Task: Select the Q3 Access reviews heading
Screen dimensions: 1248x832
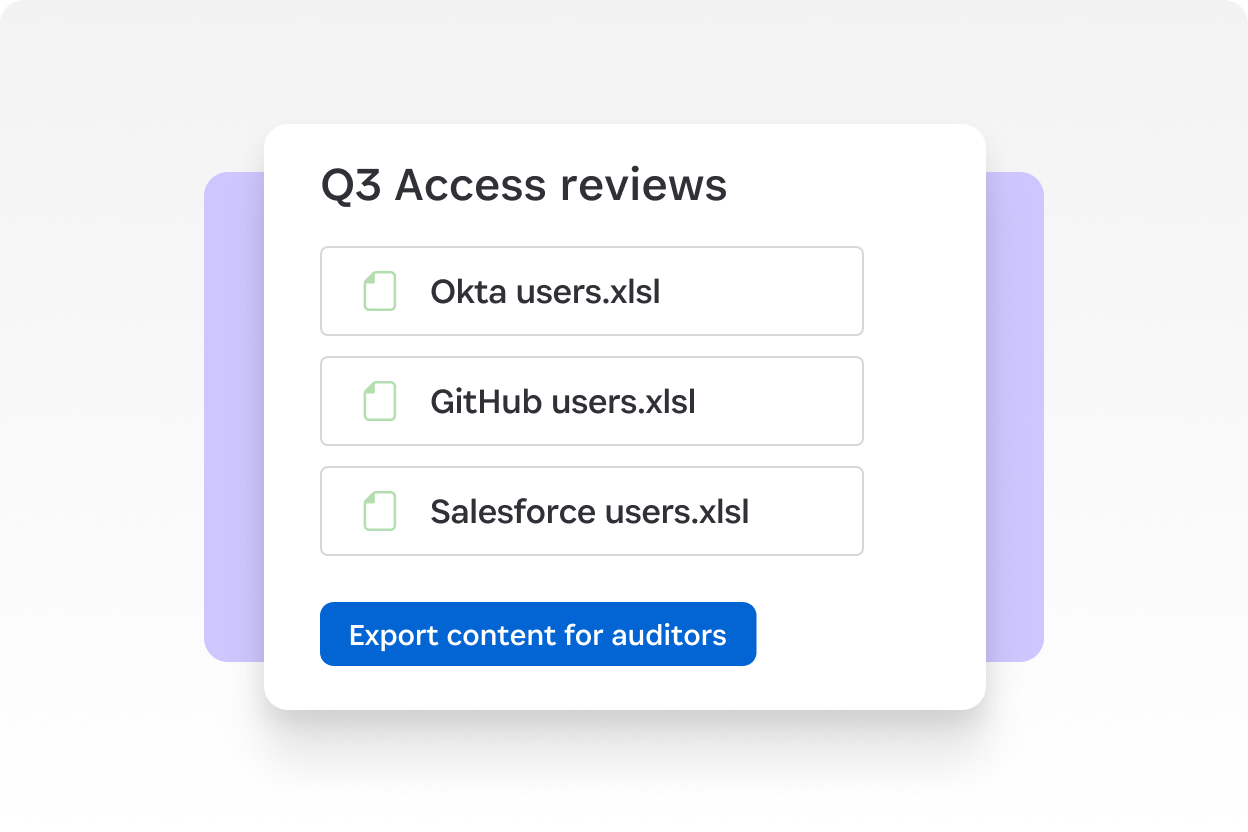Action: coord(523,186)
